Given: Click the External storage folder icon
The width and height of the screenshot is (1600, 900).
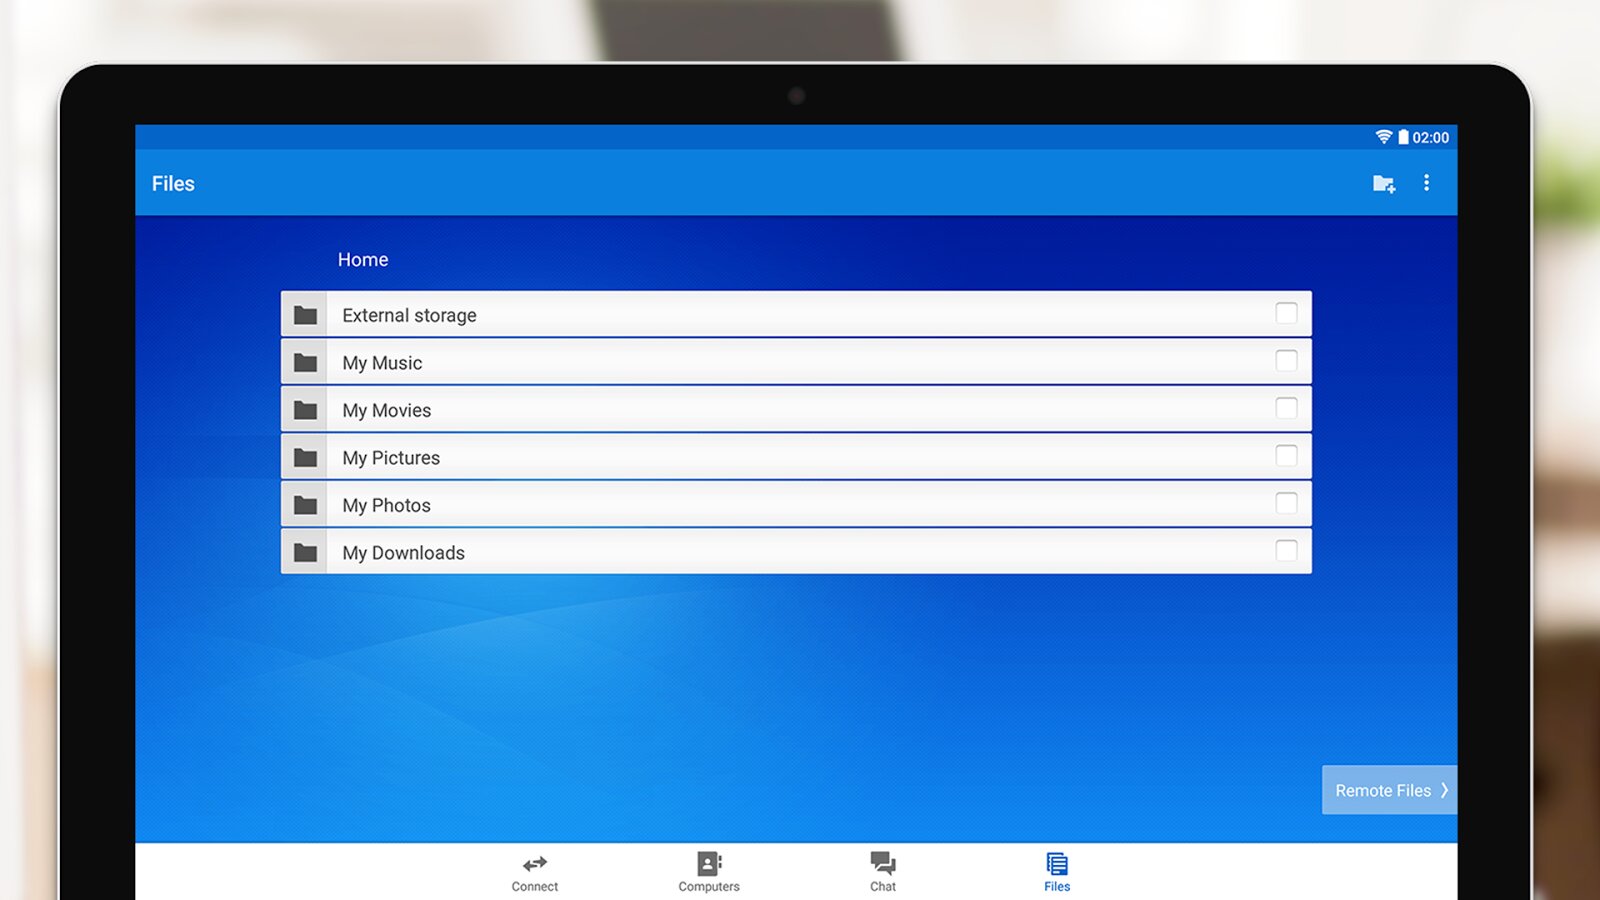Looking at the screenshot, I should coord(305,315).
